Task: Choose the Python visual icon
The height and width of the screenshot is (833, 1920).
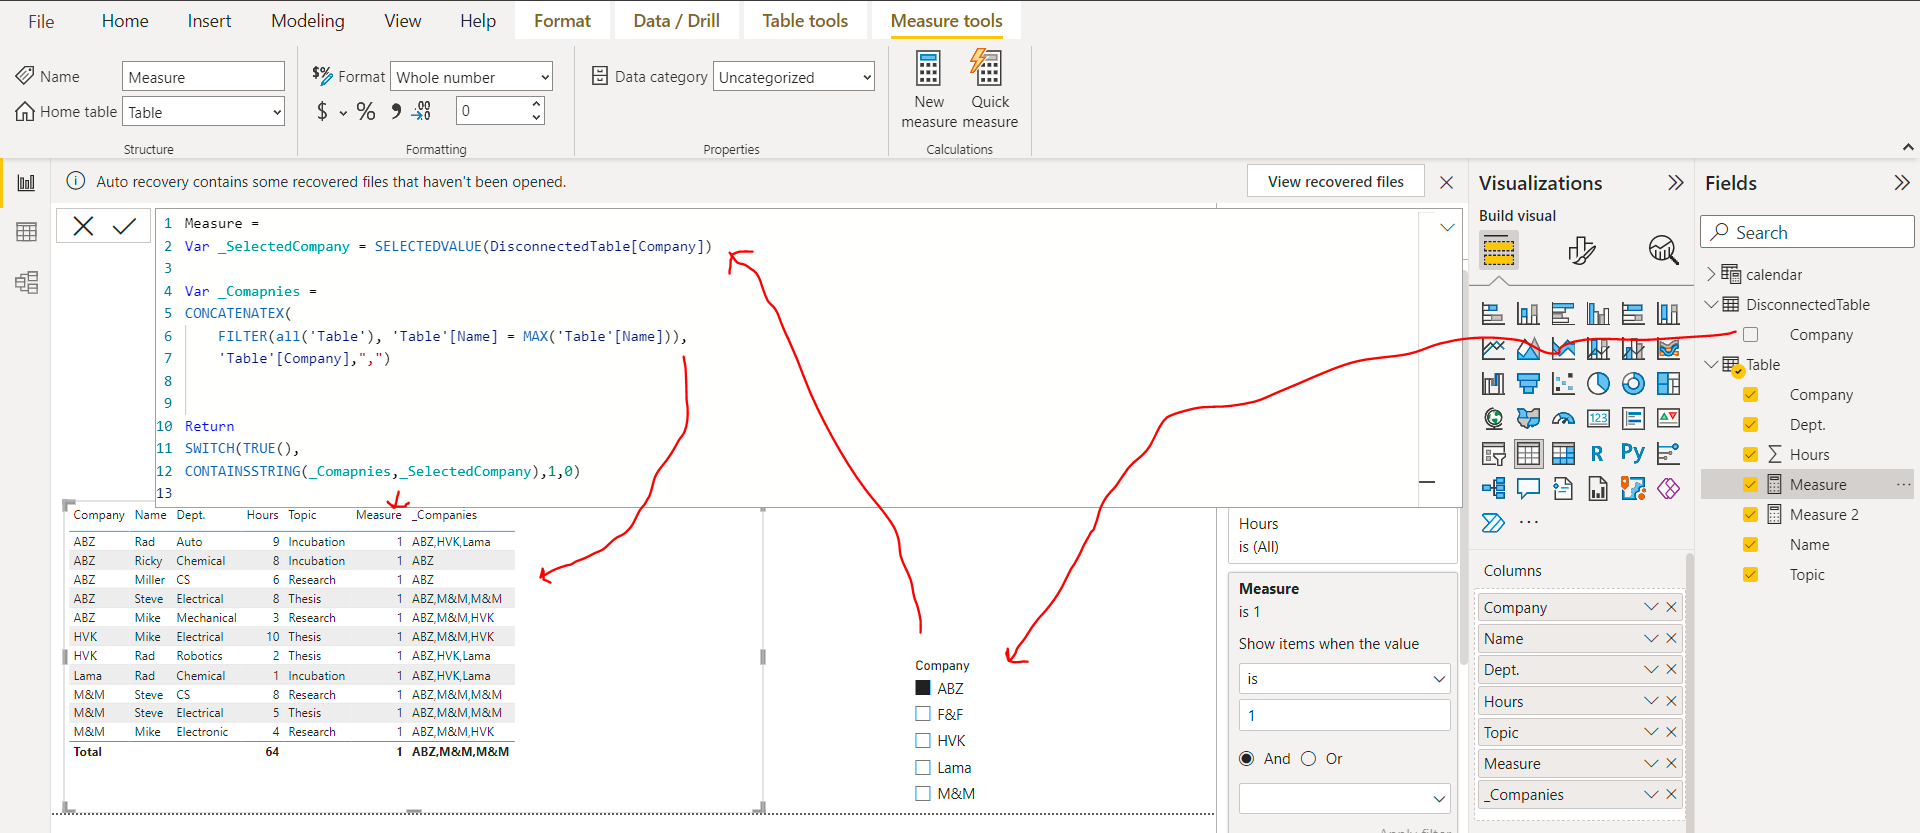Action: (x=1633, y=453)
